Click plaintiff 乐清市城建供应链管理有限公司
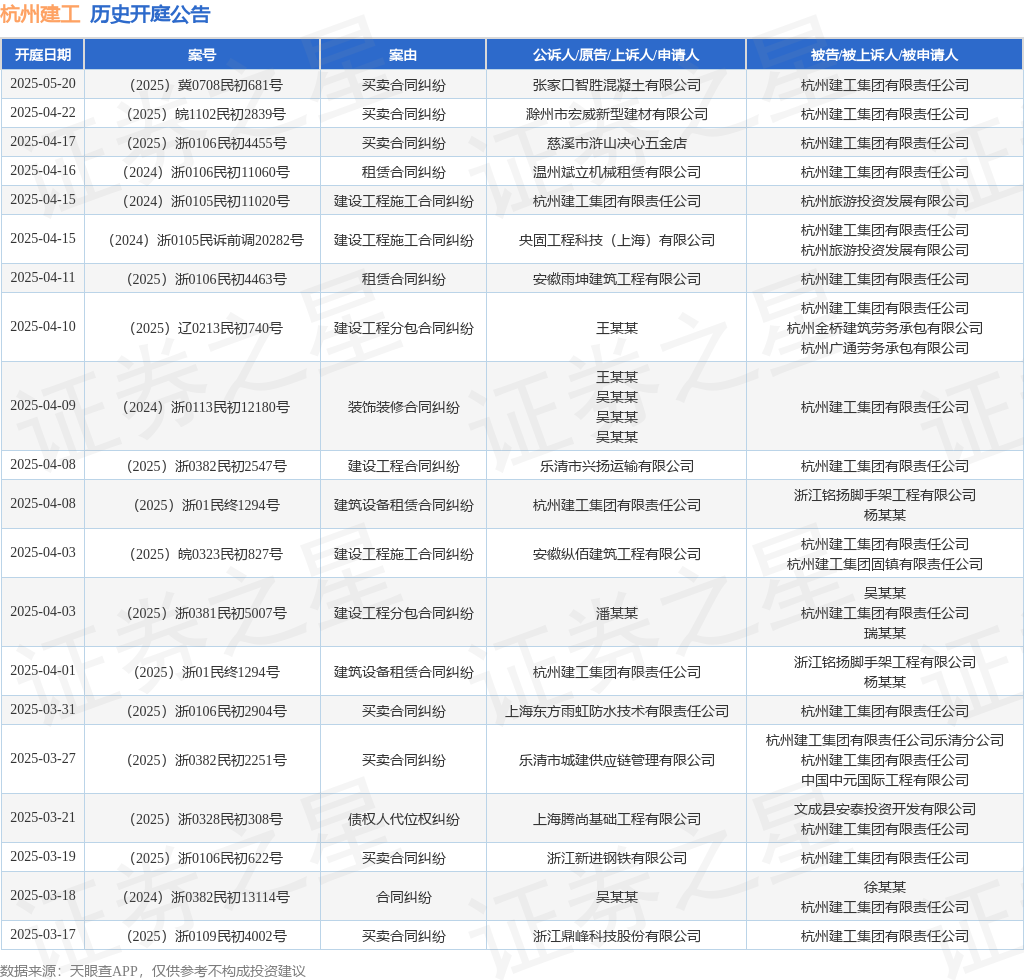Image resolution: width=1024 pixels, height=980 pixels. pyautogui.click(x=616, y=760)
